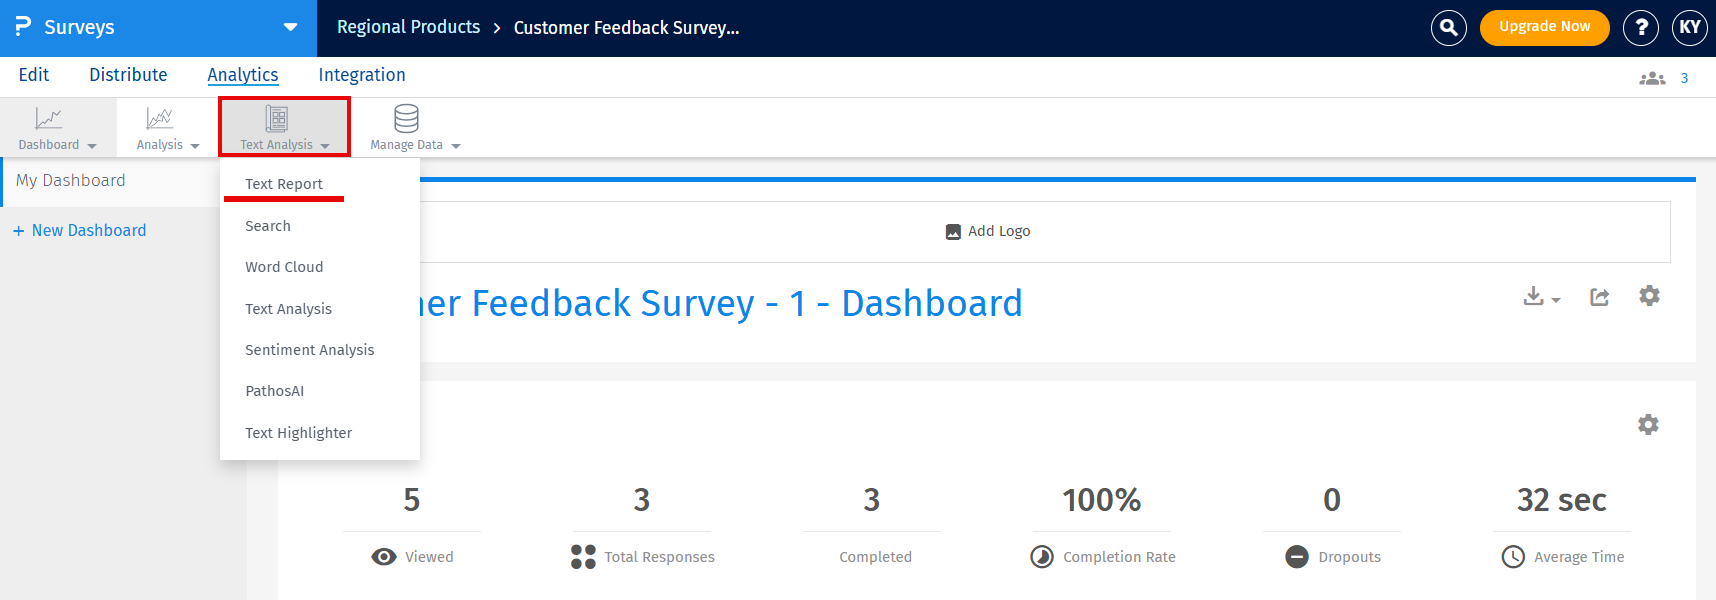
Task: Open the help question mark icon
Action: tap(1640, 28)
